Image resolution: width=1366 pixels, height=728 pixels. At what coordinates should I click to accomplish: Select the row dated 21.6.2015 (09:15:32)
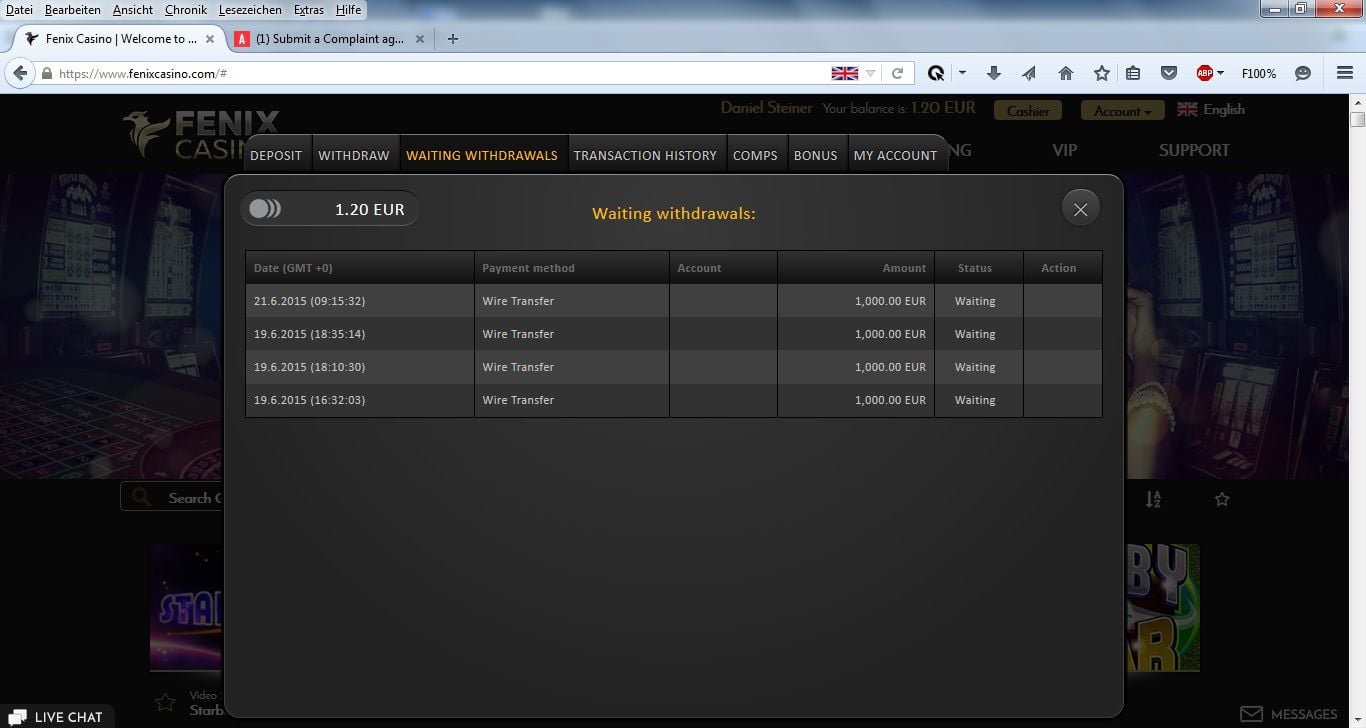pos(674,301)
